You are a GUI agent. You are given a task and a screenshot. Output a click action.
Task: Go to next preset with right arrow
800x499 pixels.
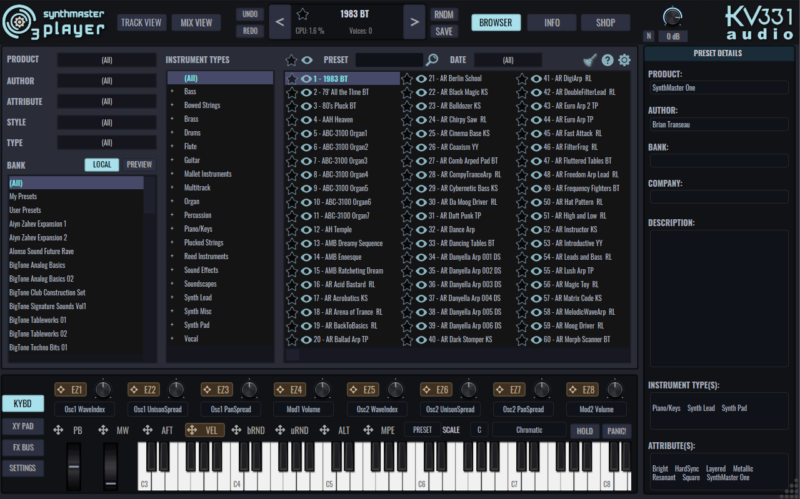tap(415, 22)
